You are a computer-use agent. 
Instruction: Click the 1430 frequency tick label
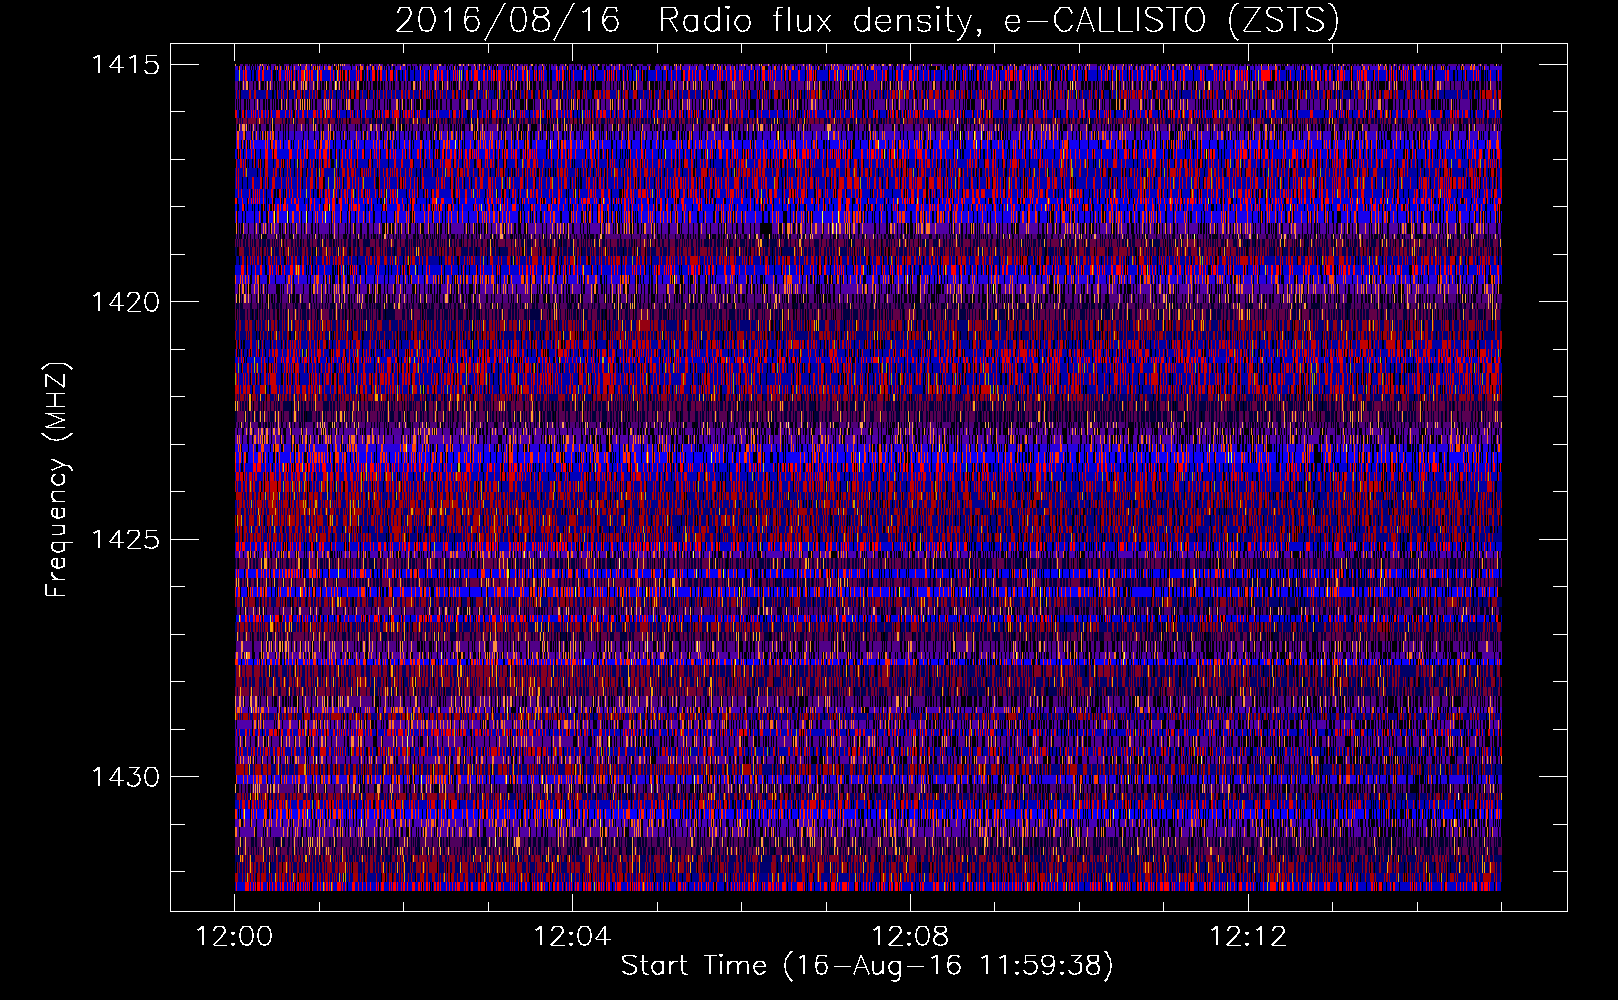[125, 777]
